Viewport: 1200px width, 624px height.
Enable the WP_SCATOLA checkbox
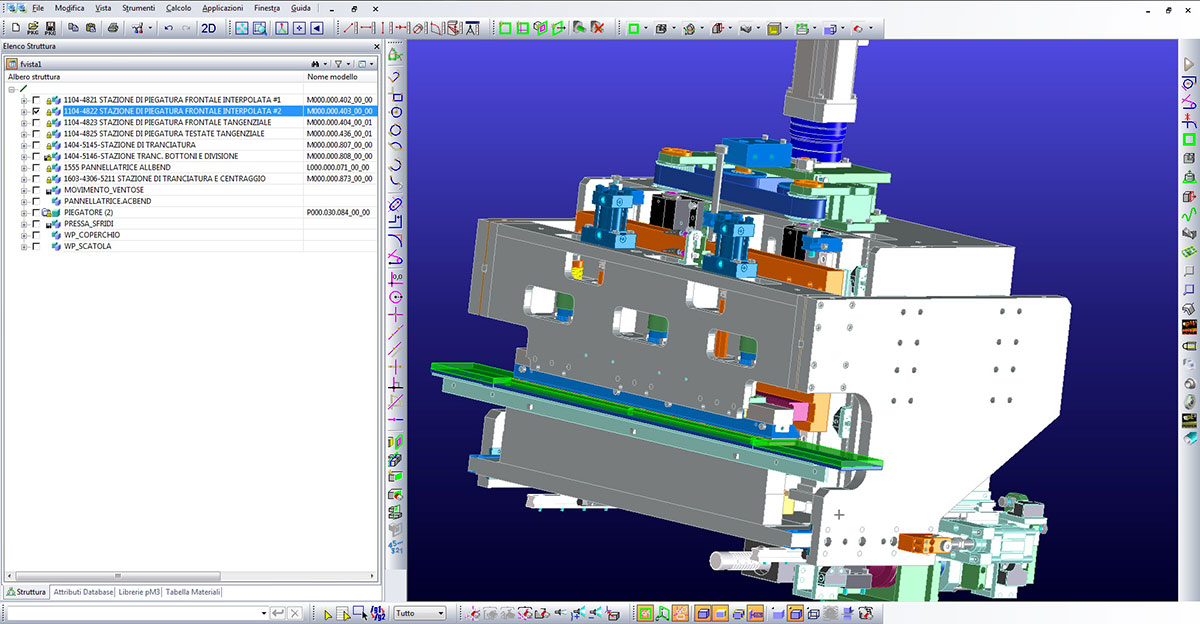tap(37, 246)
